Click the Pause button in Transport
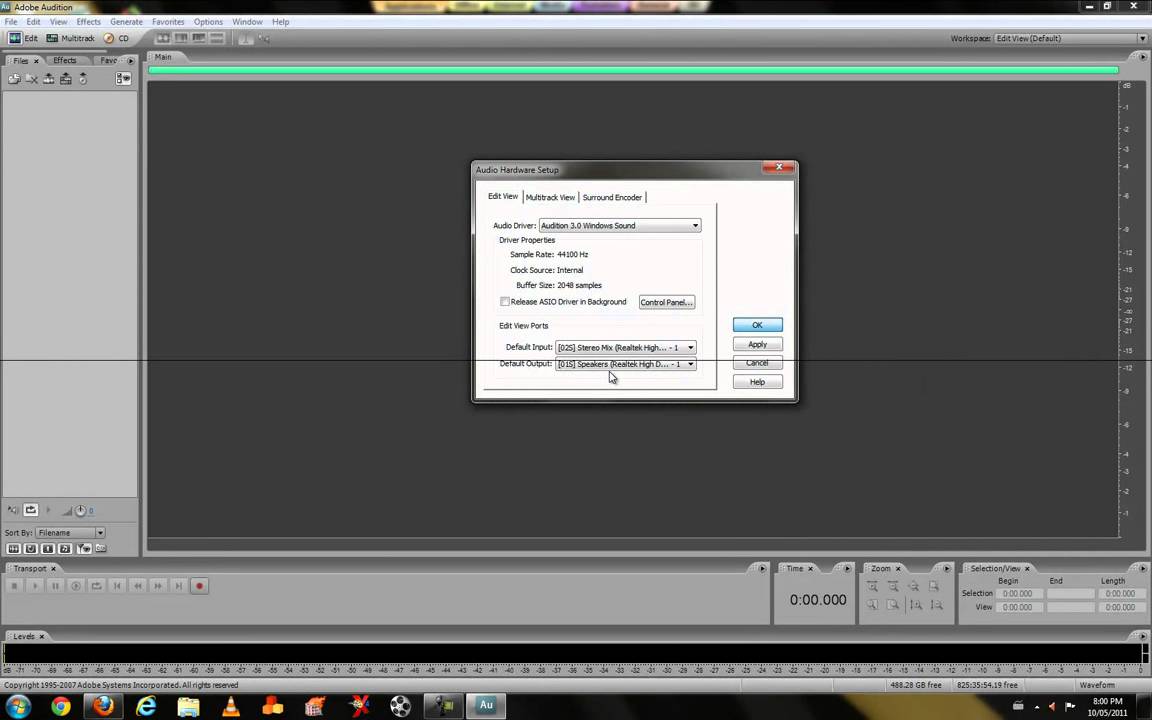 [55, 586]
